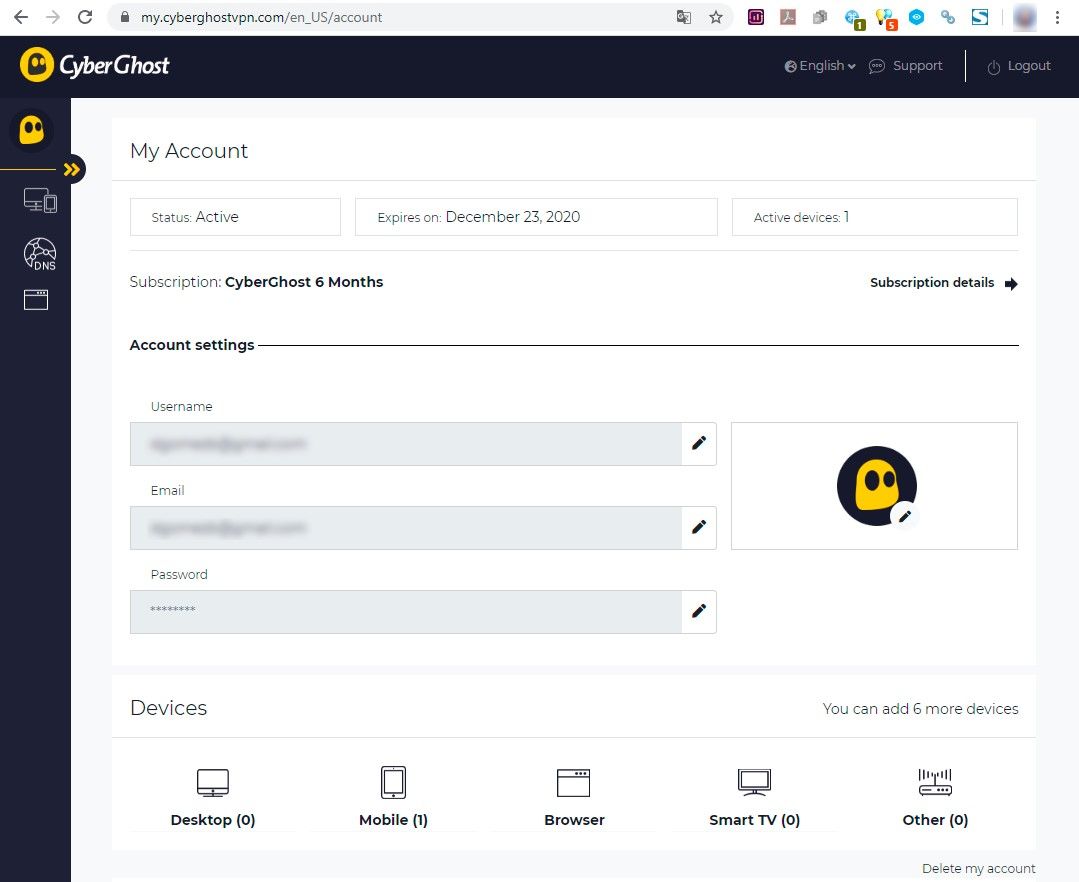Click extension icon with green badge 1
The height and width of the screenshot is (882, 1079).
pos(854,19)
